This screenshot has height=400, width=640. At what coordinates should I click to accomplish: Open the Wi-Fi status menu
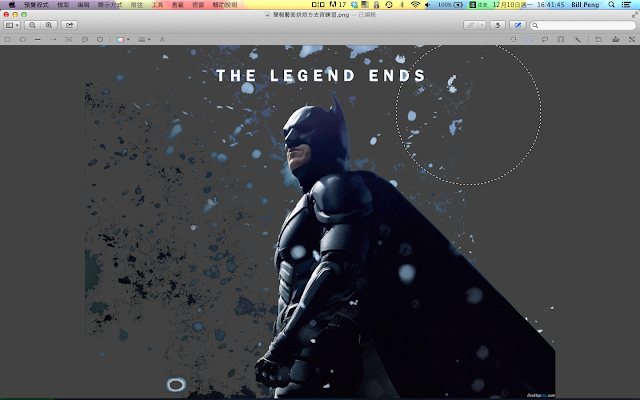415,5
